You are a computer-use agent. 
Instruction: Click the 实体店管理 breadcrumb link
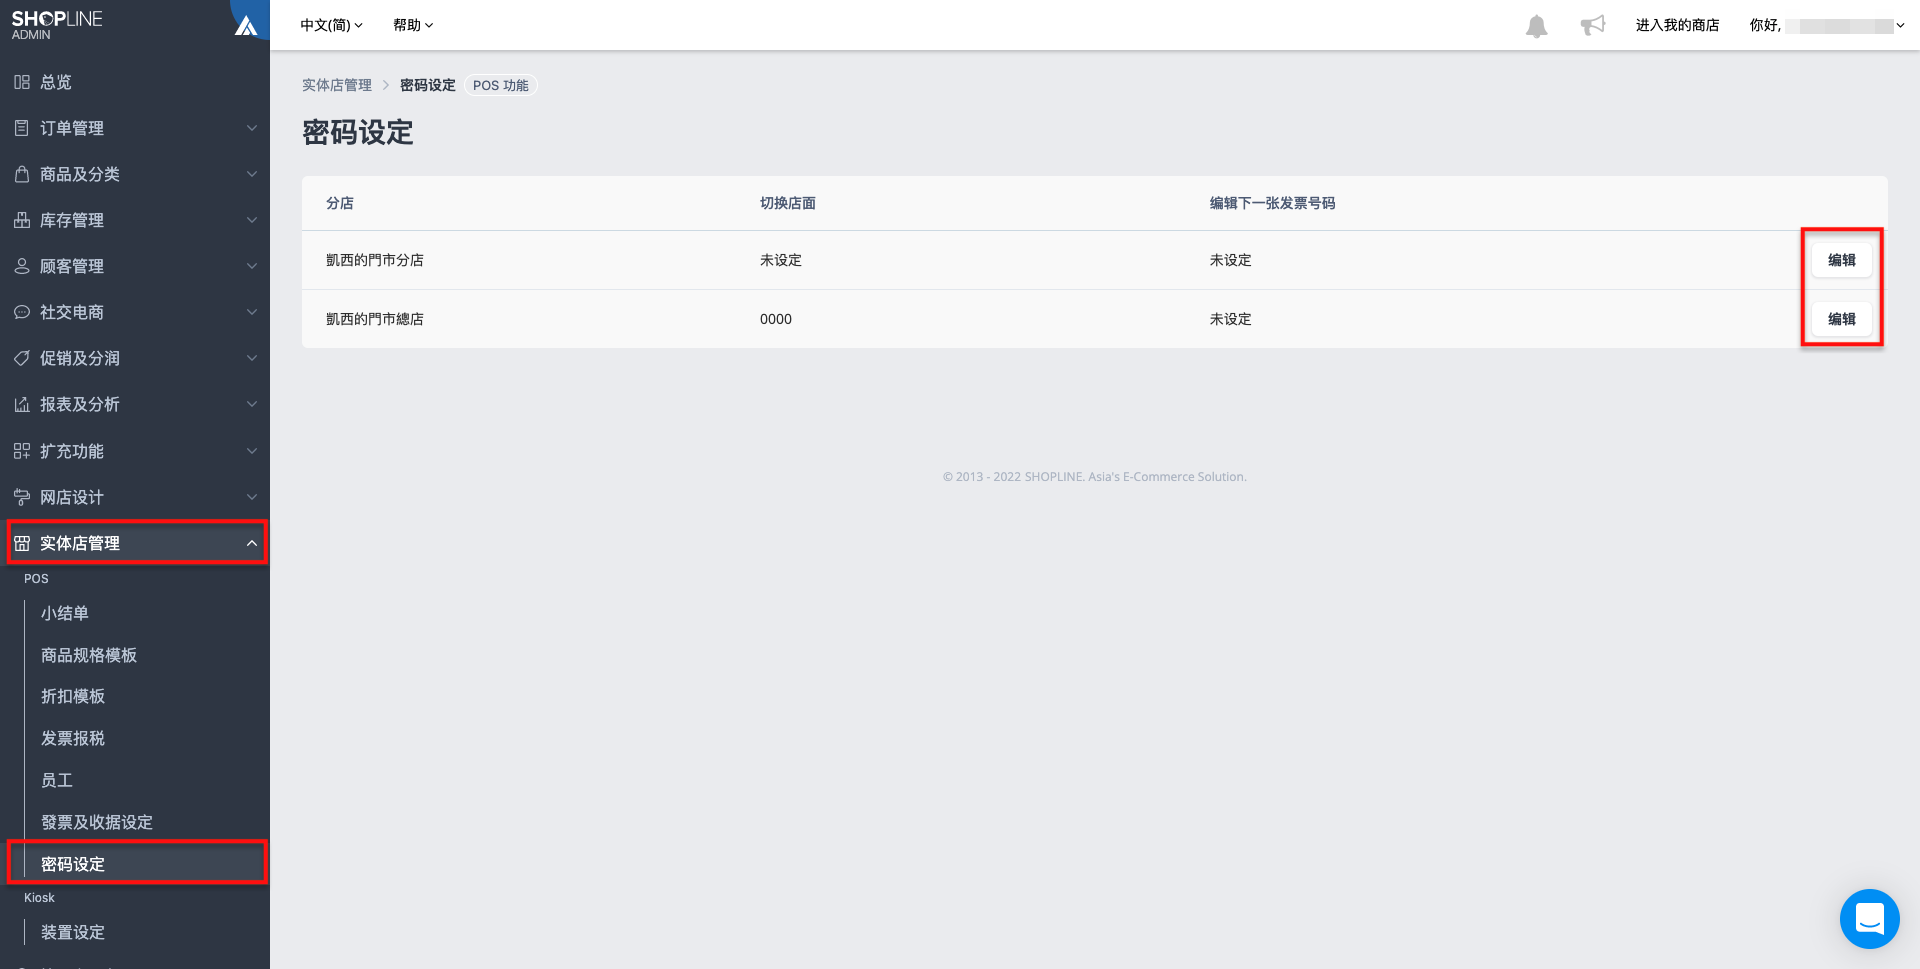pos(337,85)
